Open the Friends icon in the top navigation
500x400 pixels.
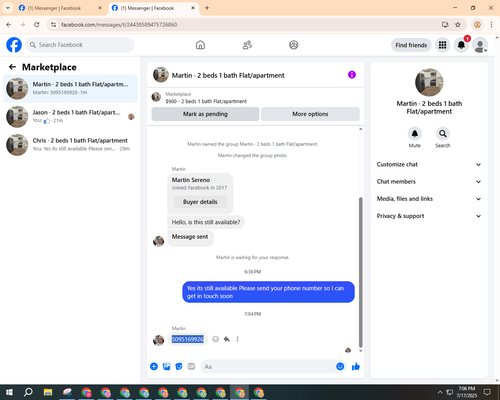pyautogui.click(x=247, y=45)
